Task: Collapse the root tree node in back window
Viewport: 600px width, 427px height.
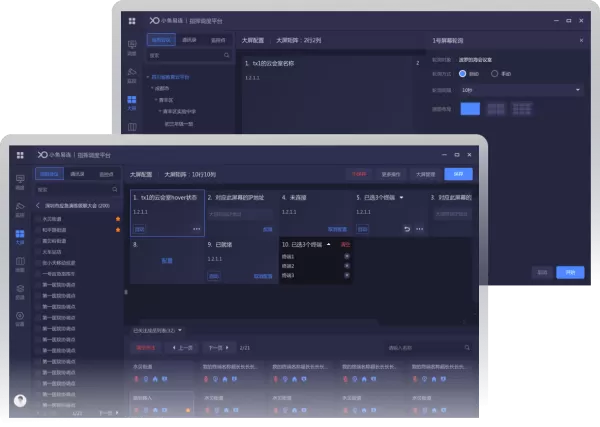Action: (x=148, y=77)
